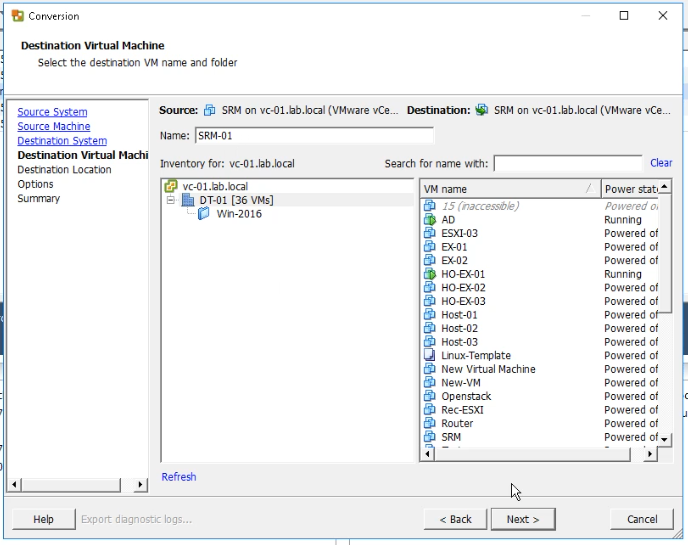The width and height of the screenshot is (688, 545).
Task: Click the Rec-ESXI VM icon
Action: [x=430, y=410]
